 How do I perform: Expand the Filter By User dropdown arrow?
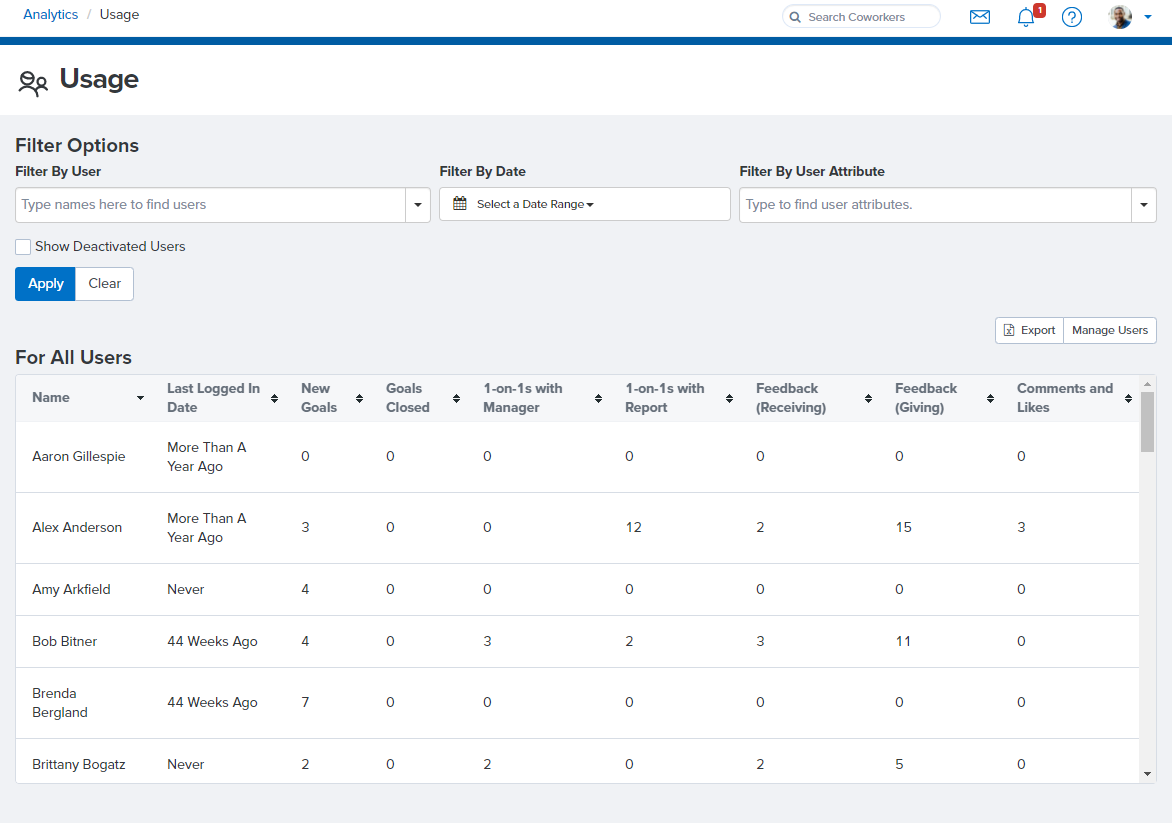point(417,205)
